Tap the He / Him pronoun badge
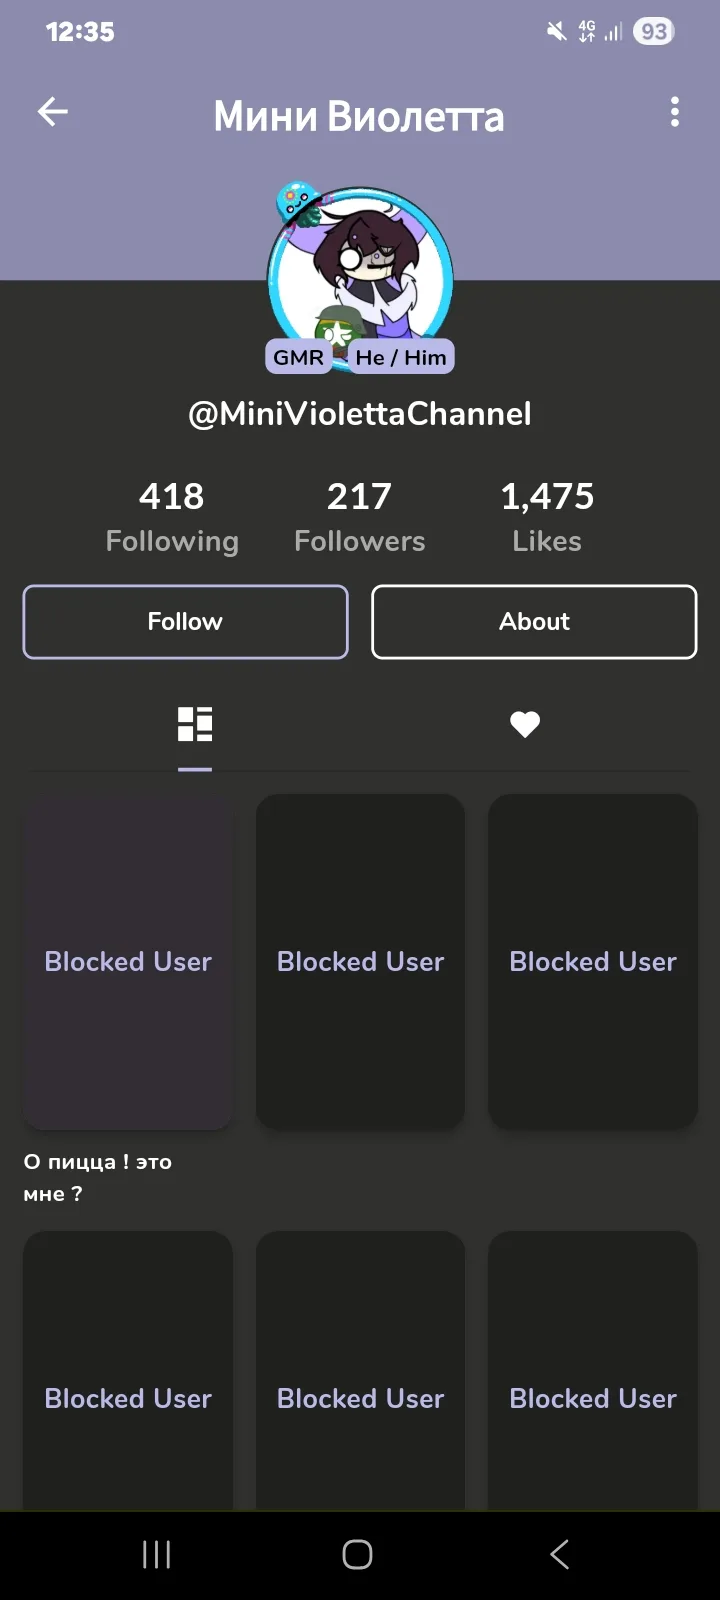Viewport: 720px width, 1600px height. pyautogui.click(x=401, y=357)
